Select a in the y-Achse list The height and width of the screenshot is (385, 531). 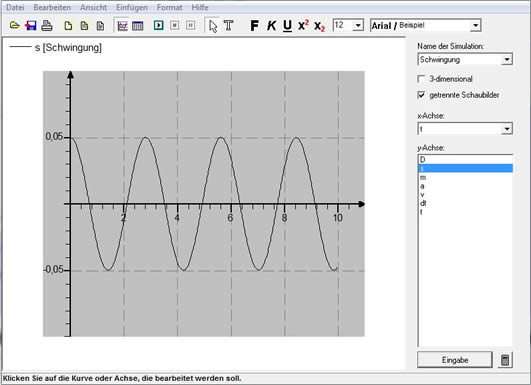click(465, 186)
